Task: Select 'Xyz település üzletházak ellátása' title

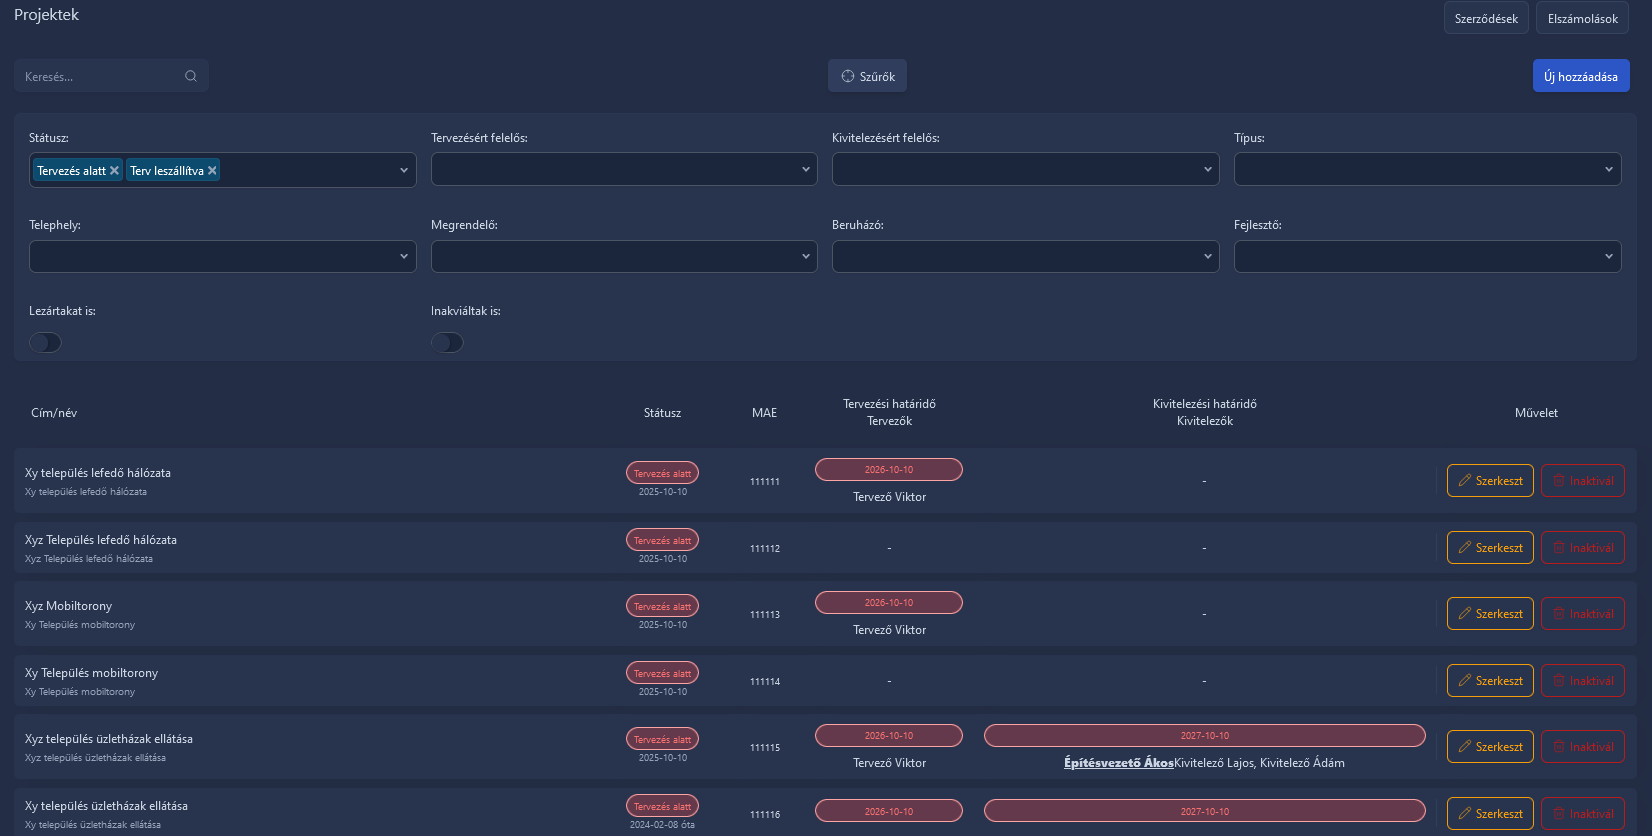Action: click(x=109, y=739)
